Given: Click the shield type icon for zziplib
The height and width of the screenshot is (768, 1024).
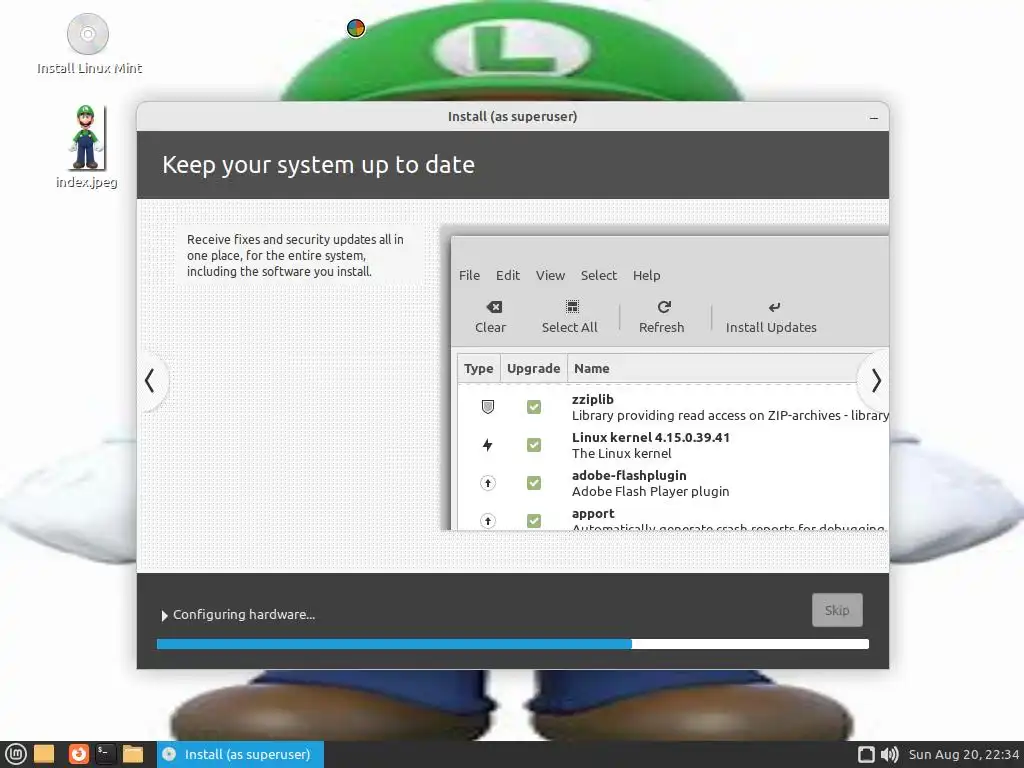Looking at the screenshot, I should 487,407.
